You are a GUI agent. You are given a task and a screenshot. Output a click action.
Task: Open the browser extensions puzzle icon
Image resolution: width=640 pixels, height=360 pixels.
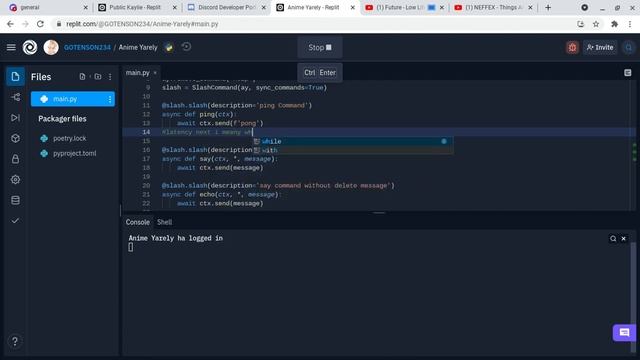pyautogui.click(x=614, y=24)
